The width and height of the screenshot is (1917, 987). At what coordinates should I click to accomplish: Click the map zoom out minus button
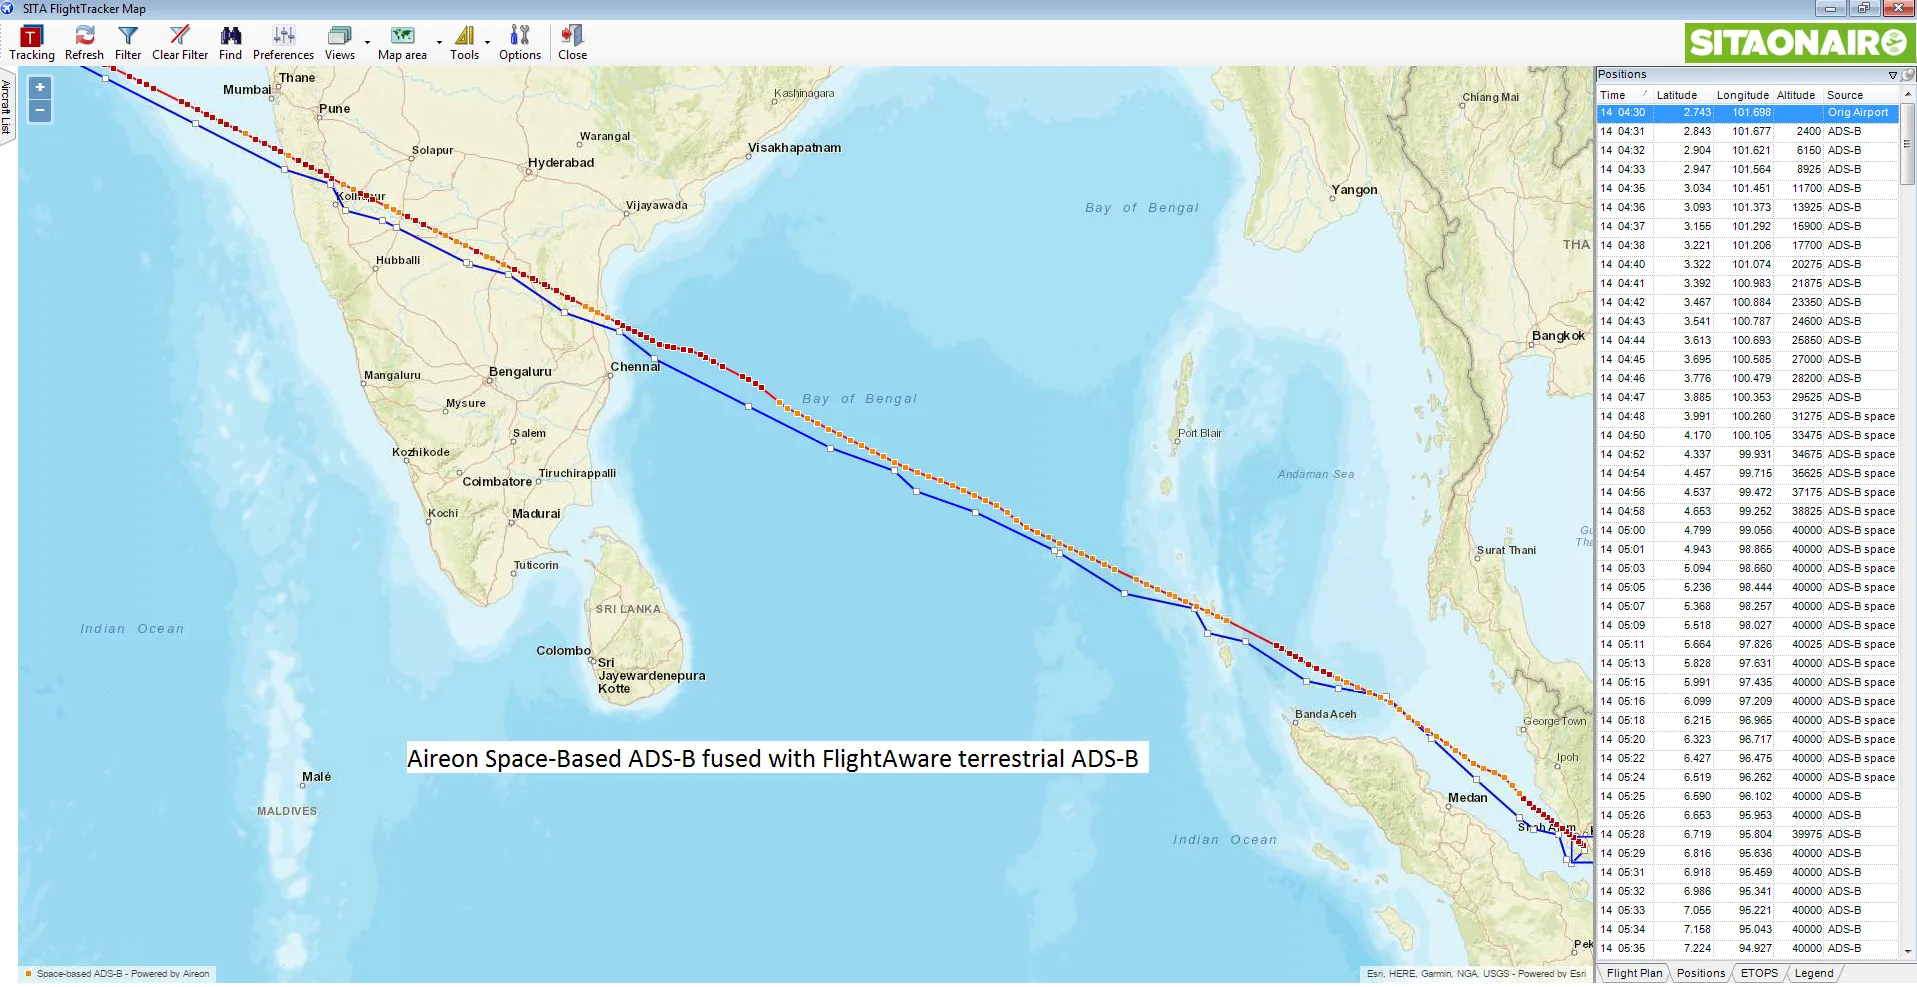tap(39, 110)
